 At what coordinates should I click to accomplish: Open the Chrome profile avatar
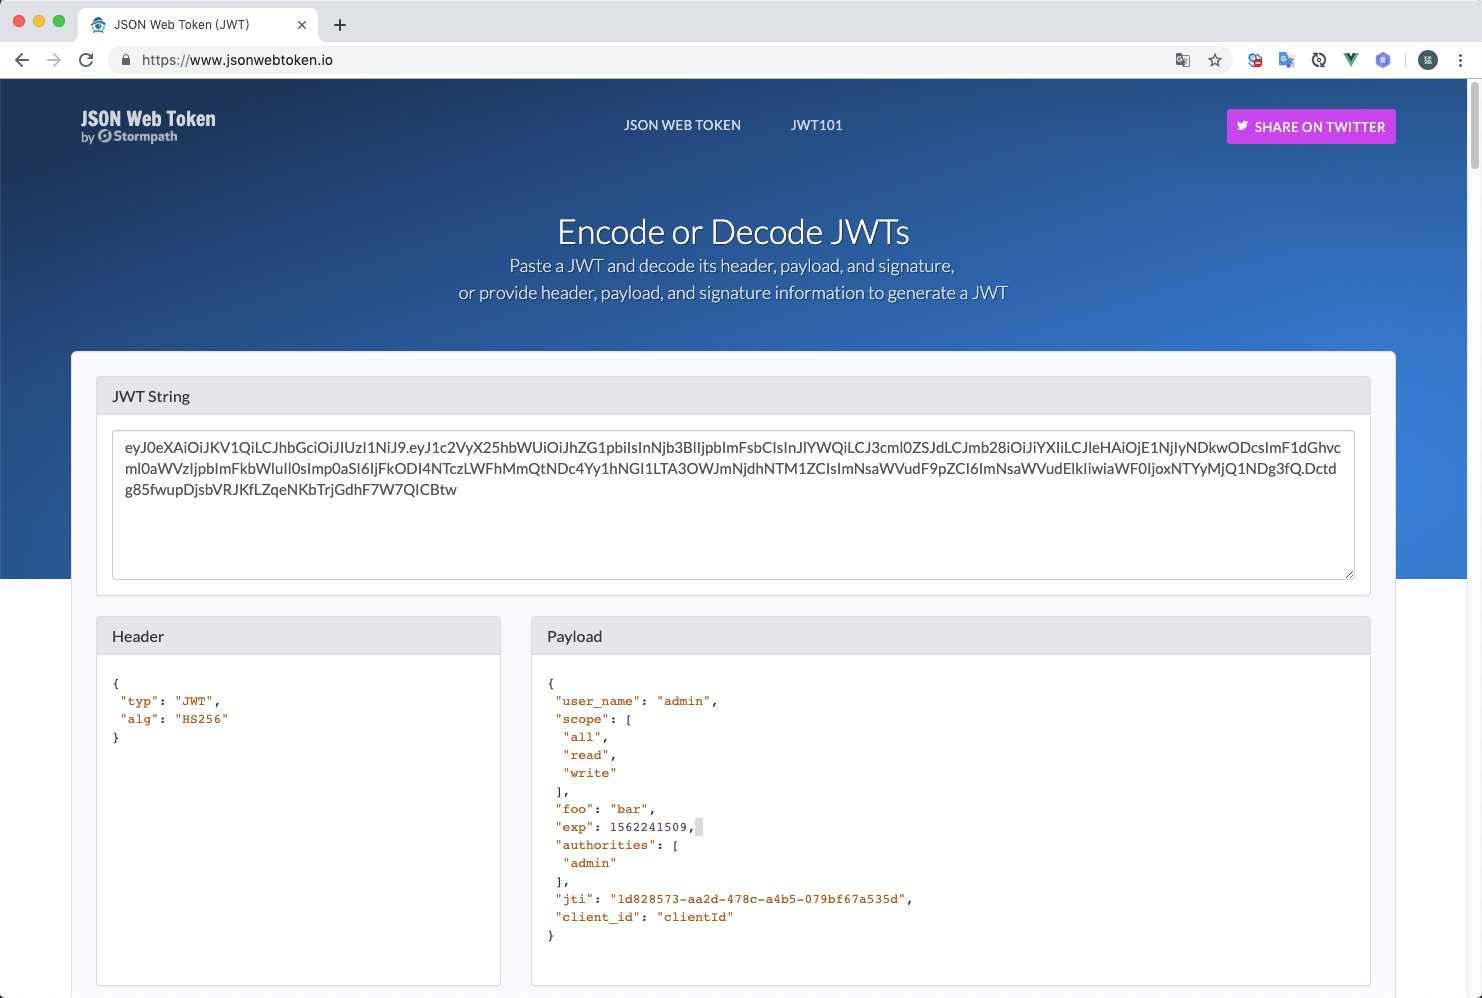(1428, 60)
